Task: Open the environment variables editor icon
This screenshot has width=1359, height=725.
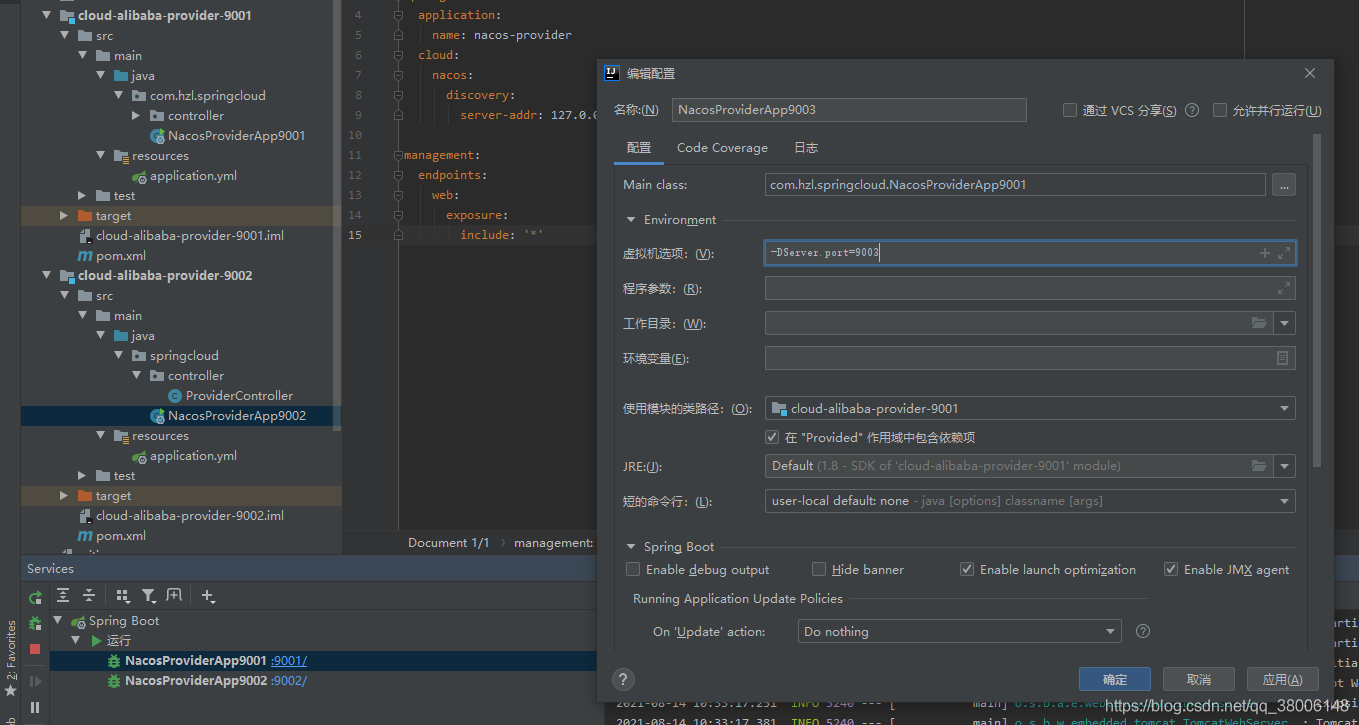Action: (1282, 358)
